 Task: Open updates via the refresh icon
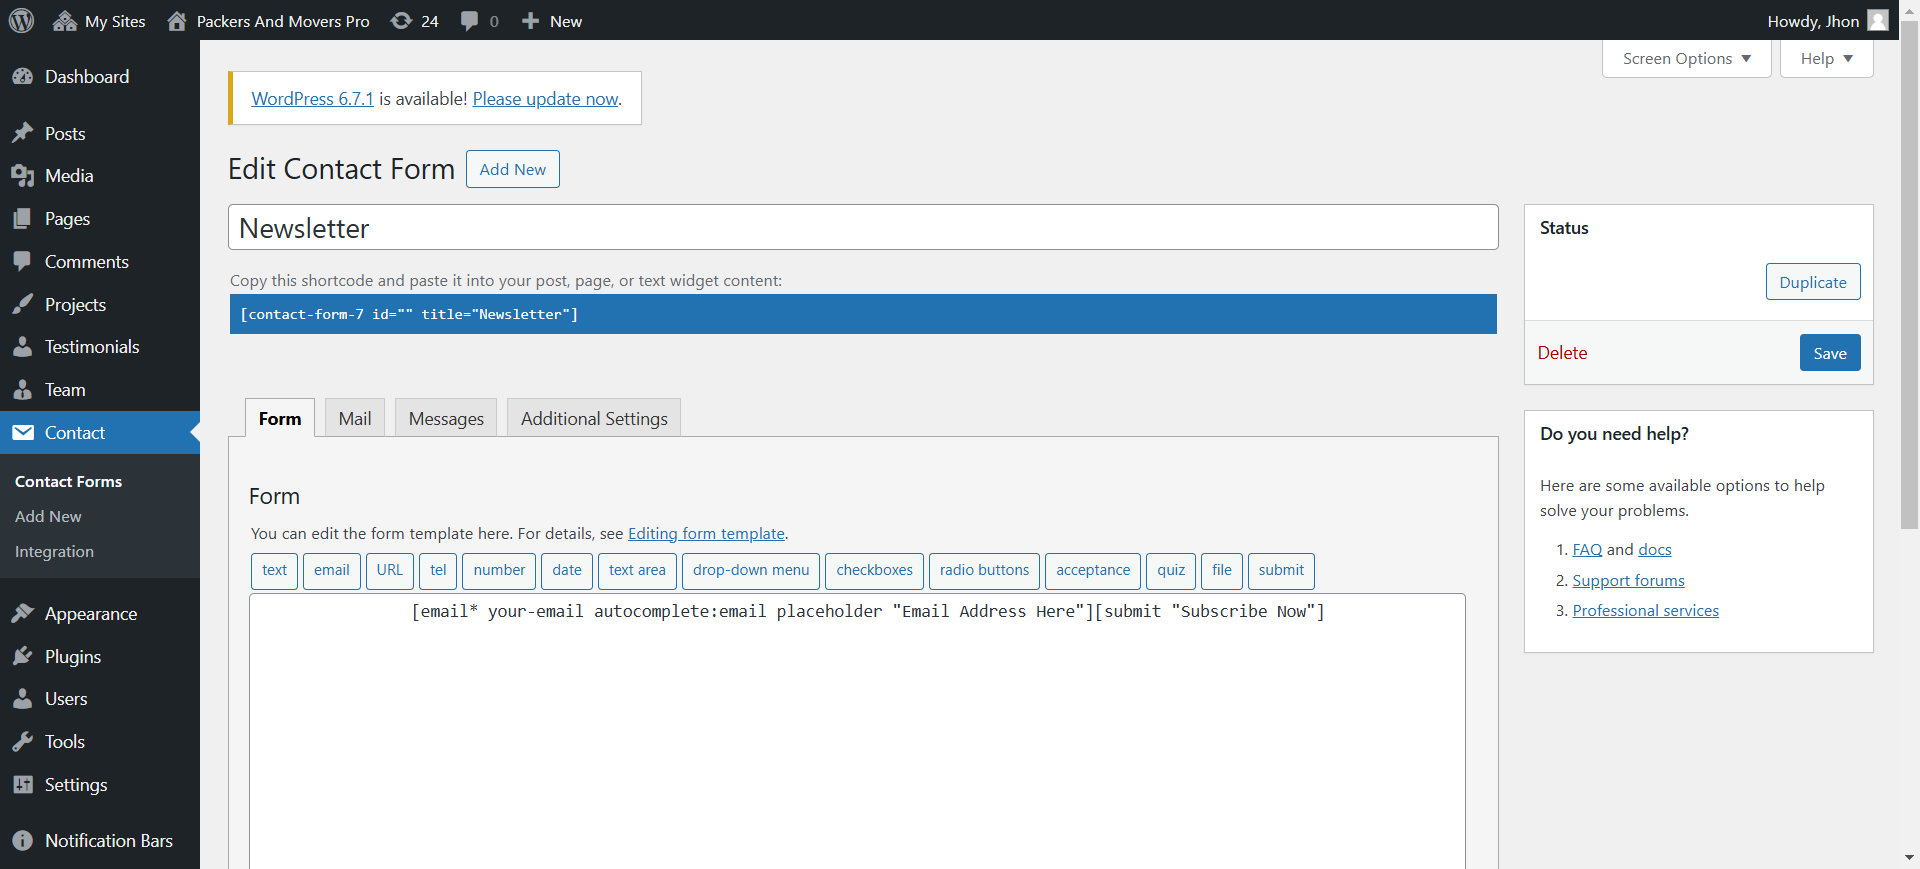point(402,21)
